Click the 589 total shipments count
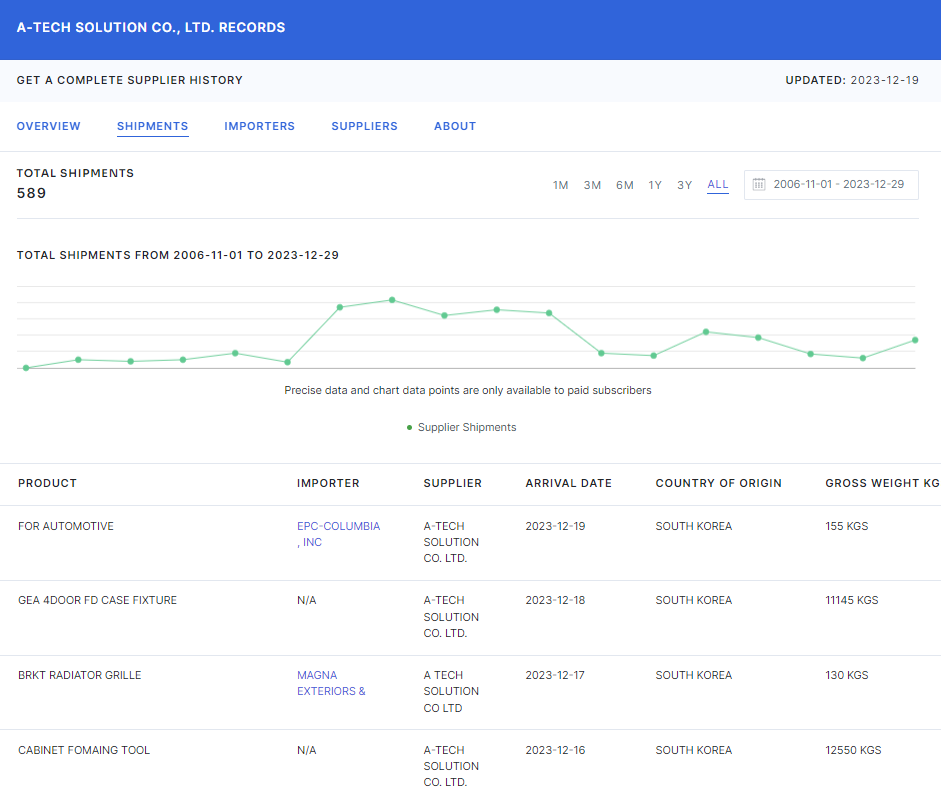The height and width of the screenshot is (796, 941). tap(31, 193)
